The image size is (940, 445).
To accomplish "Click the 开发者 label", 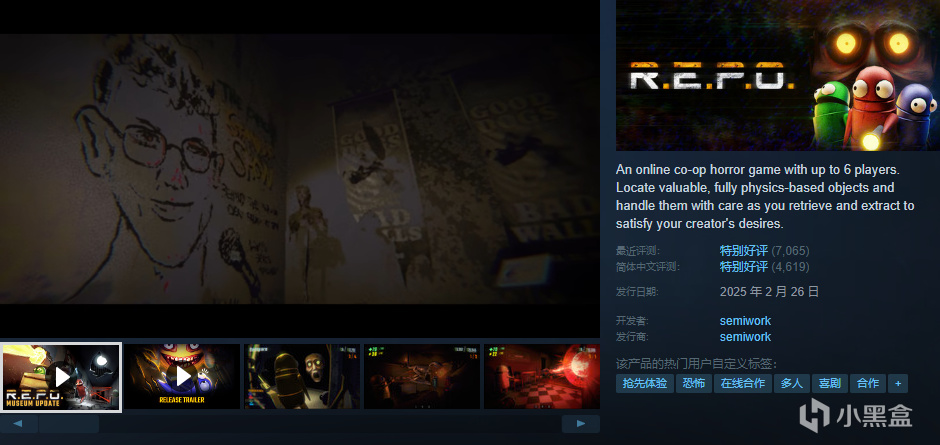I will pos(632,321).
